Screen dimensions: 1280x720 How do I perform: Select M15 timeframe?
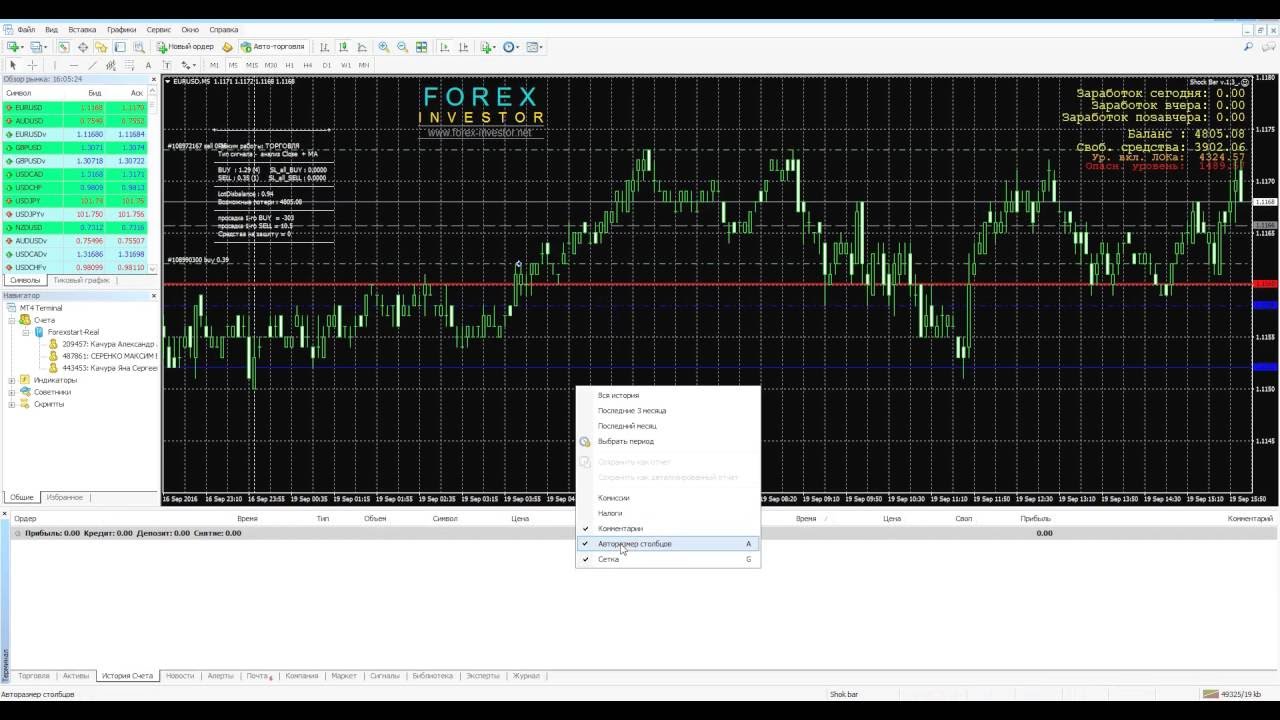tap(251, 65)
